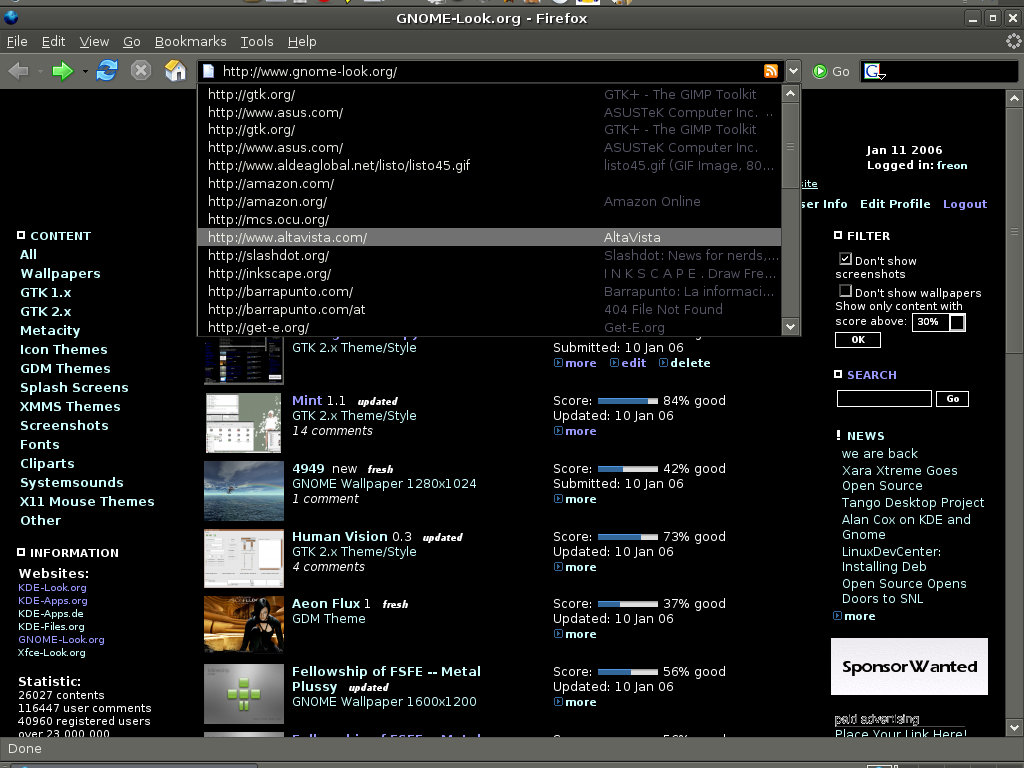The image size is (1024, 768).
Task: Click the Google search engine icon
Action: click(872, 71)
